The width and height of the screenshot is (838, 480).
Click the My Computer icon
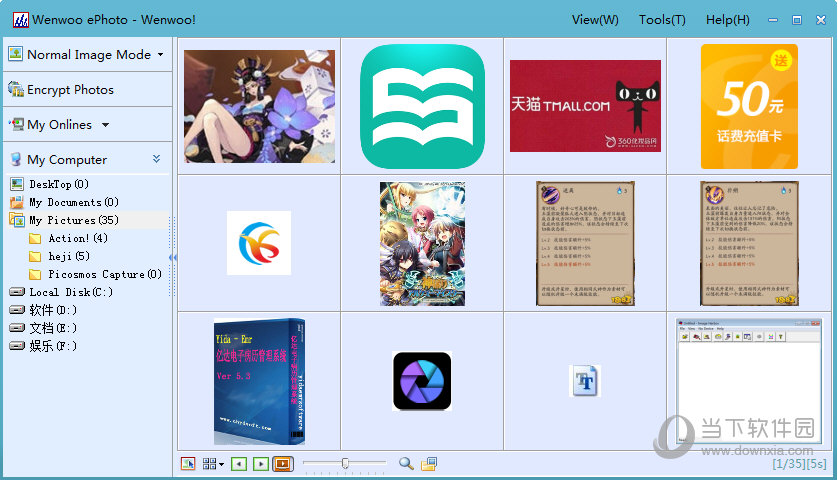[x=16, y=159]
